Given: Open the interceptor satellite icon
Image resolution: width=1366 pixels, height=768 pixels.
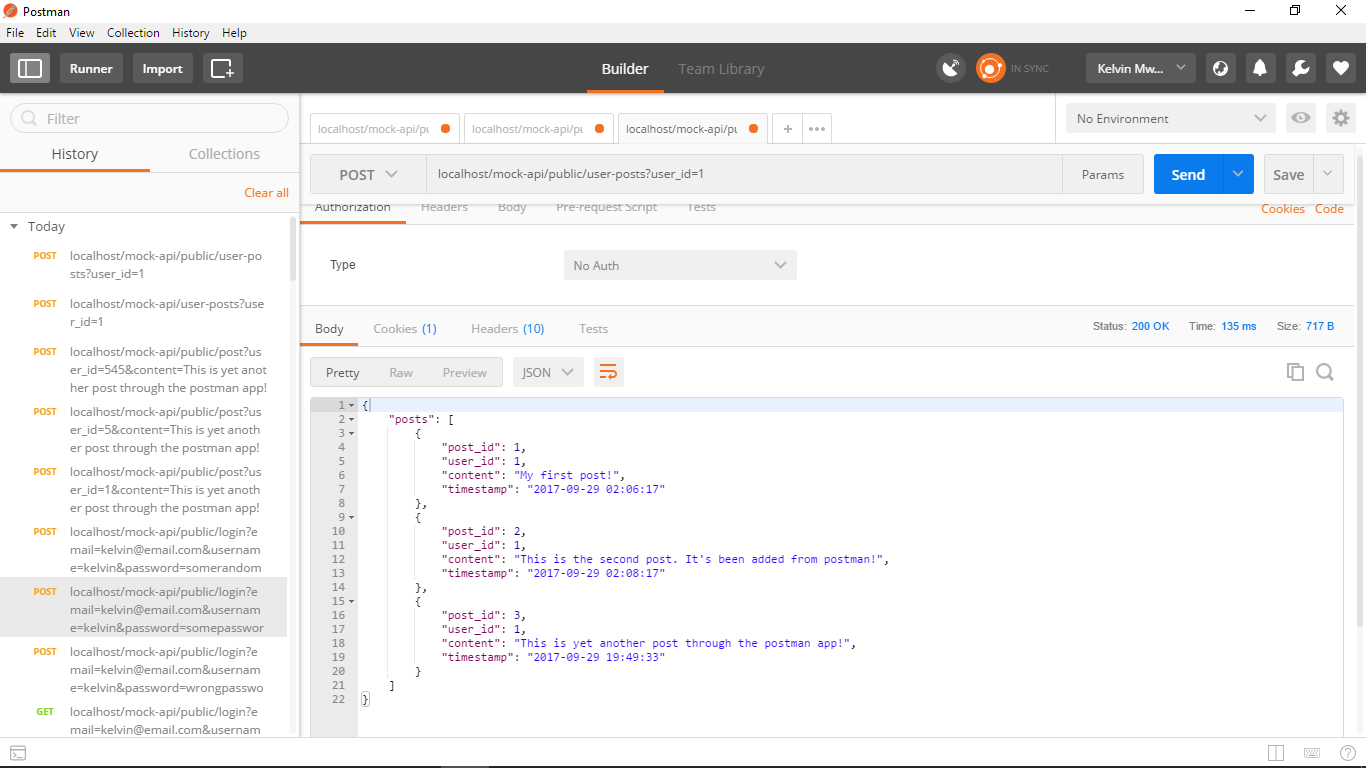Looking at the screenshot, I should (x=951, y=68).
